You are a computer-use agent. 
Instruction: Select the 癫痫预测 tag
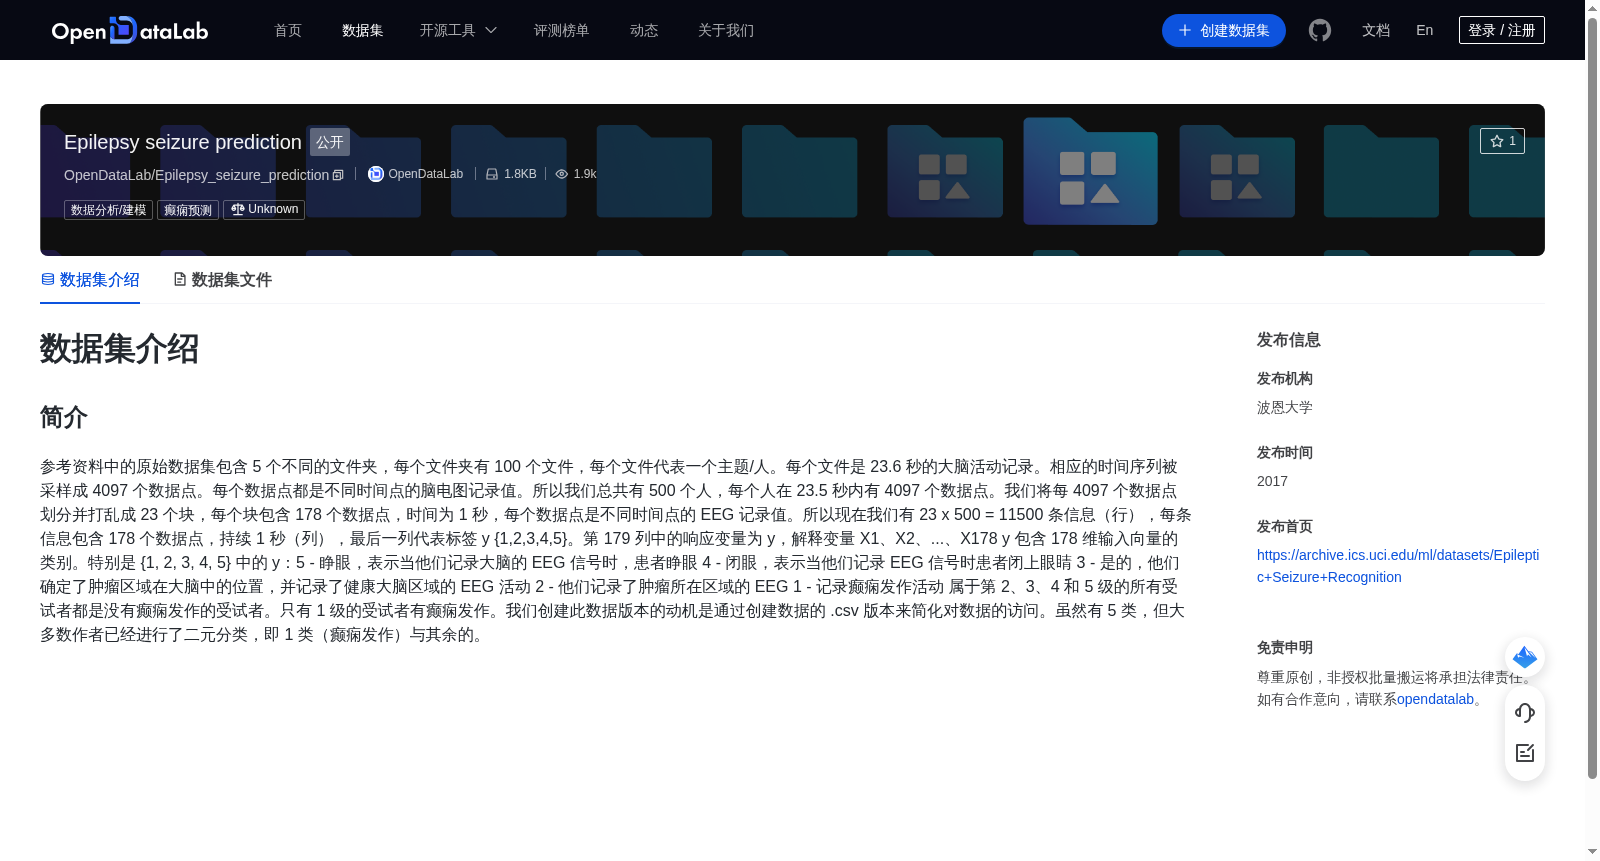click(188, 210)
